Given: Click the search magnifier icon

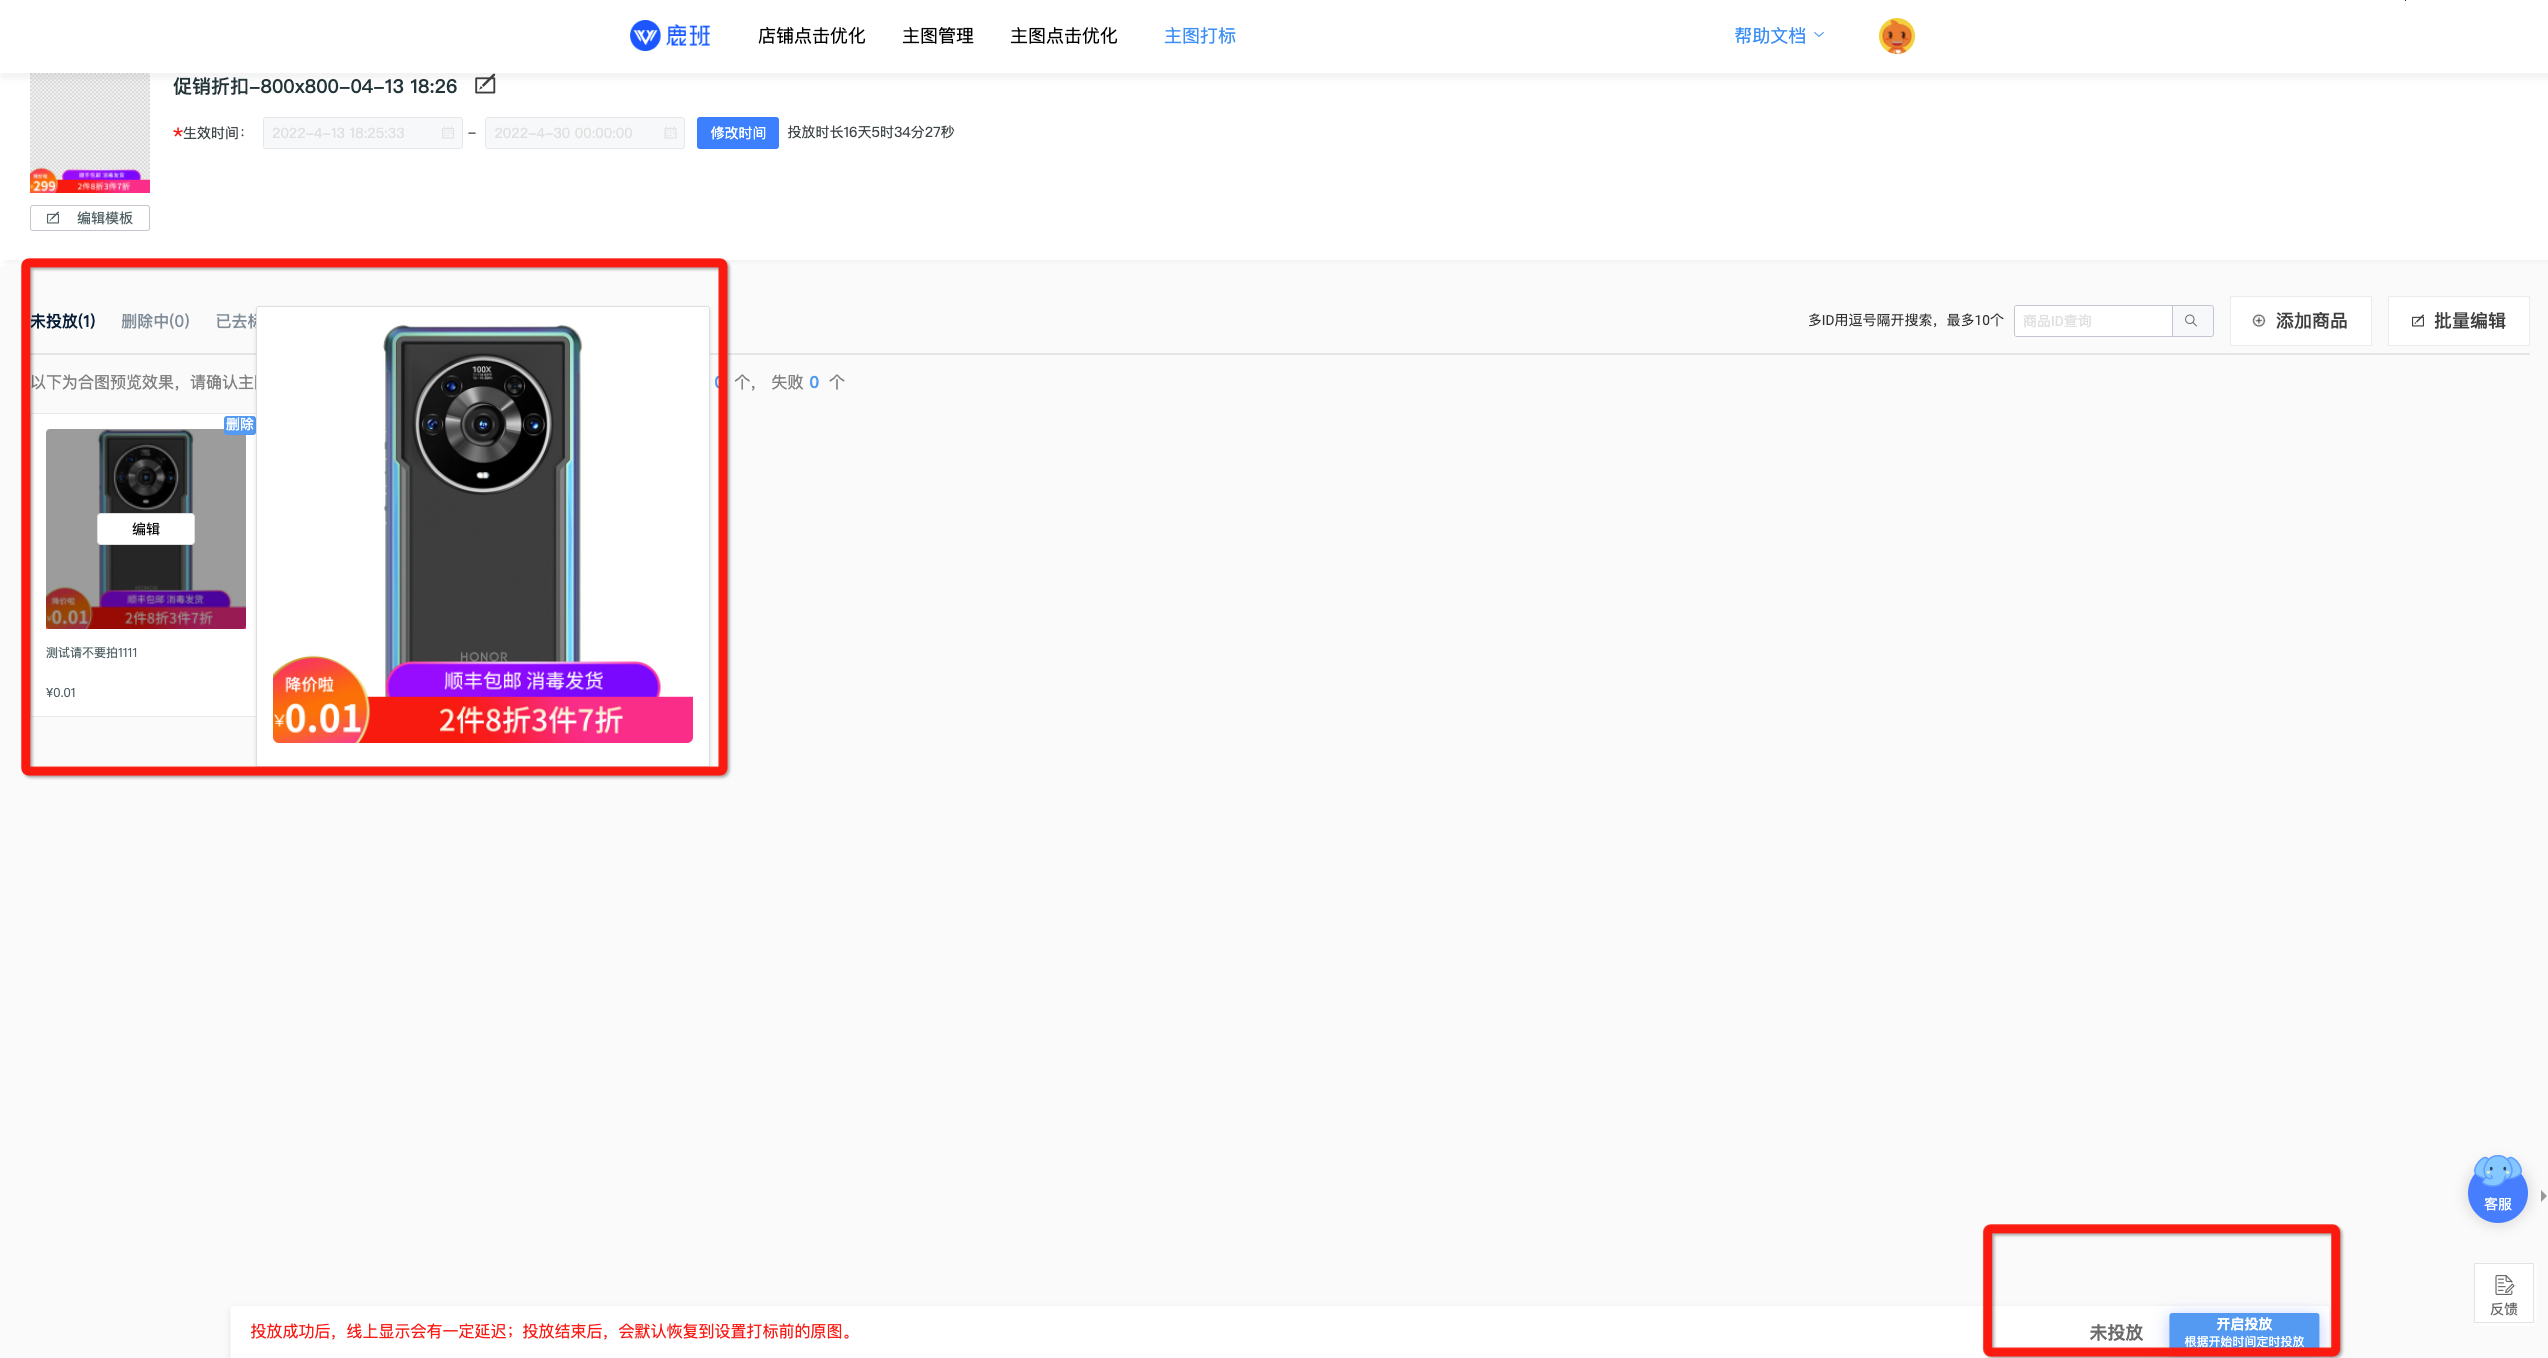Looking at the screenshot, I should (2191, 321).
